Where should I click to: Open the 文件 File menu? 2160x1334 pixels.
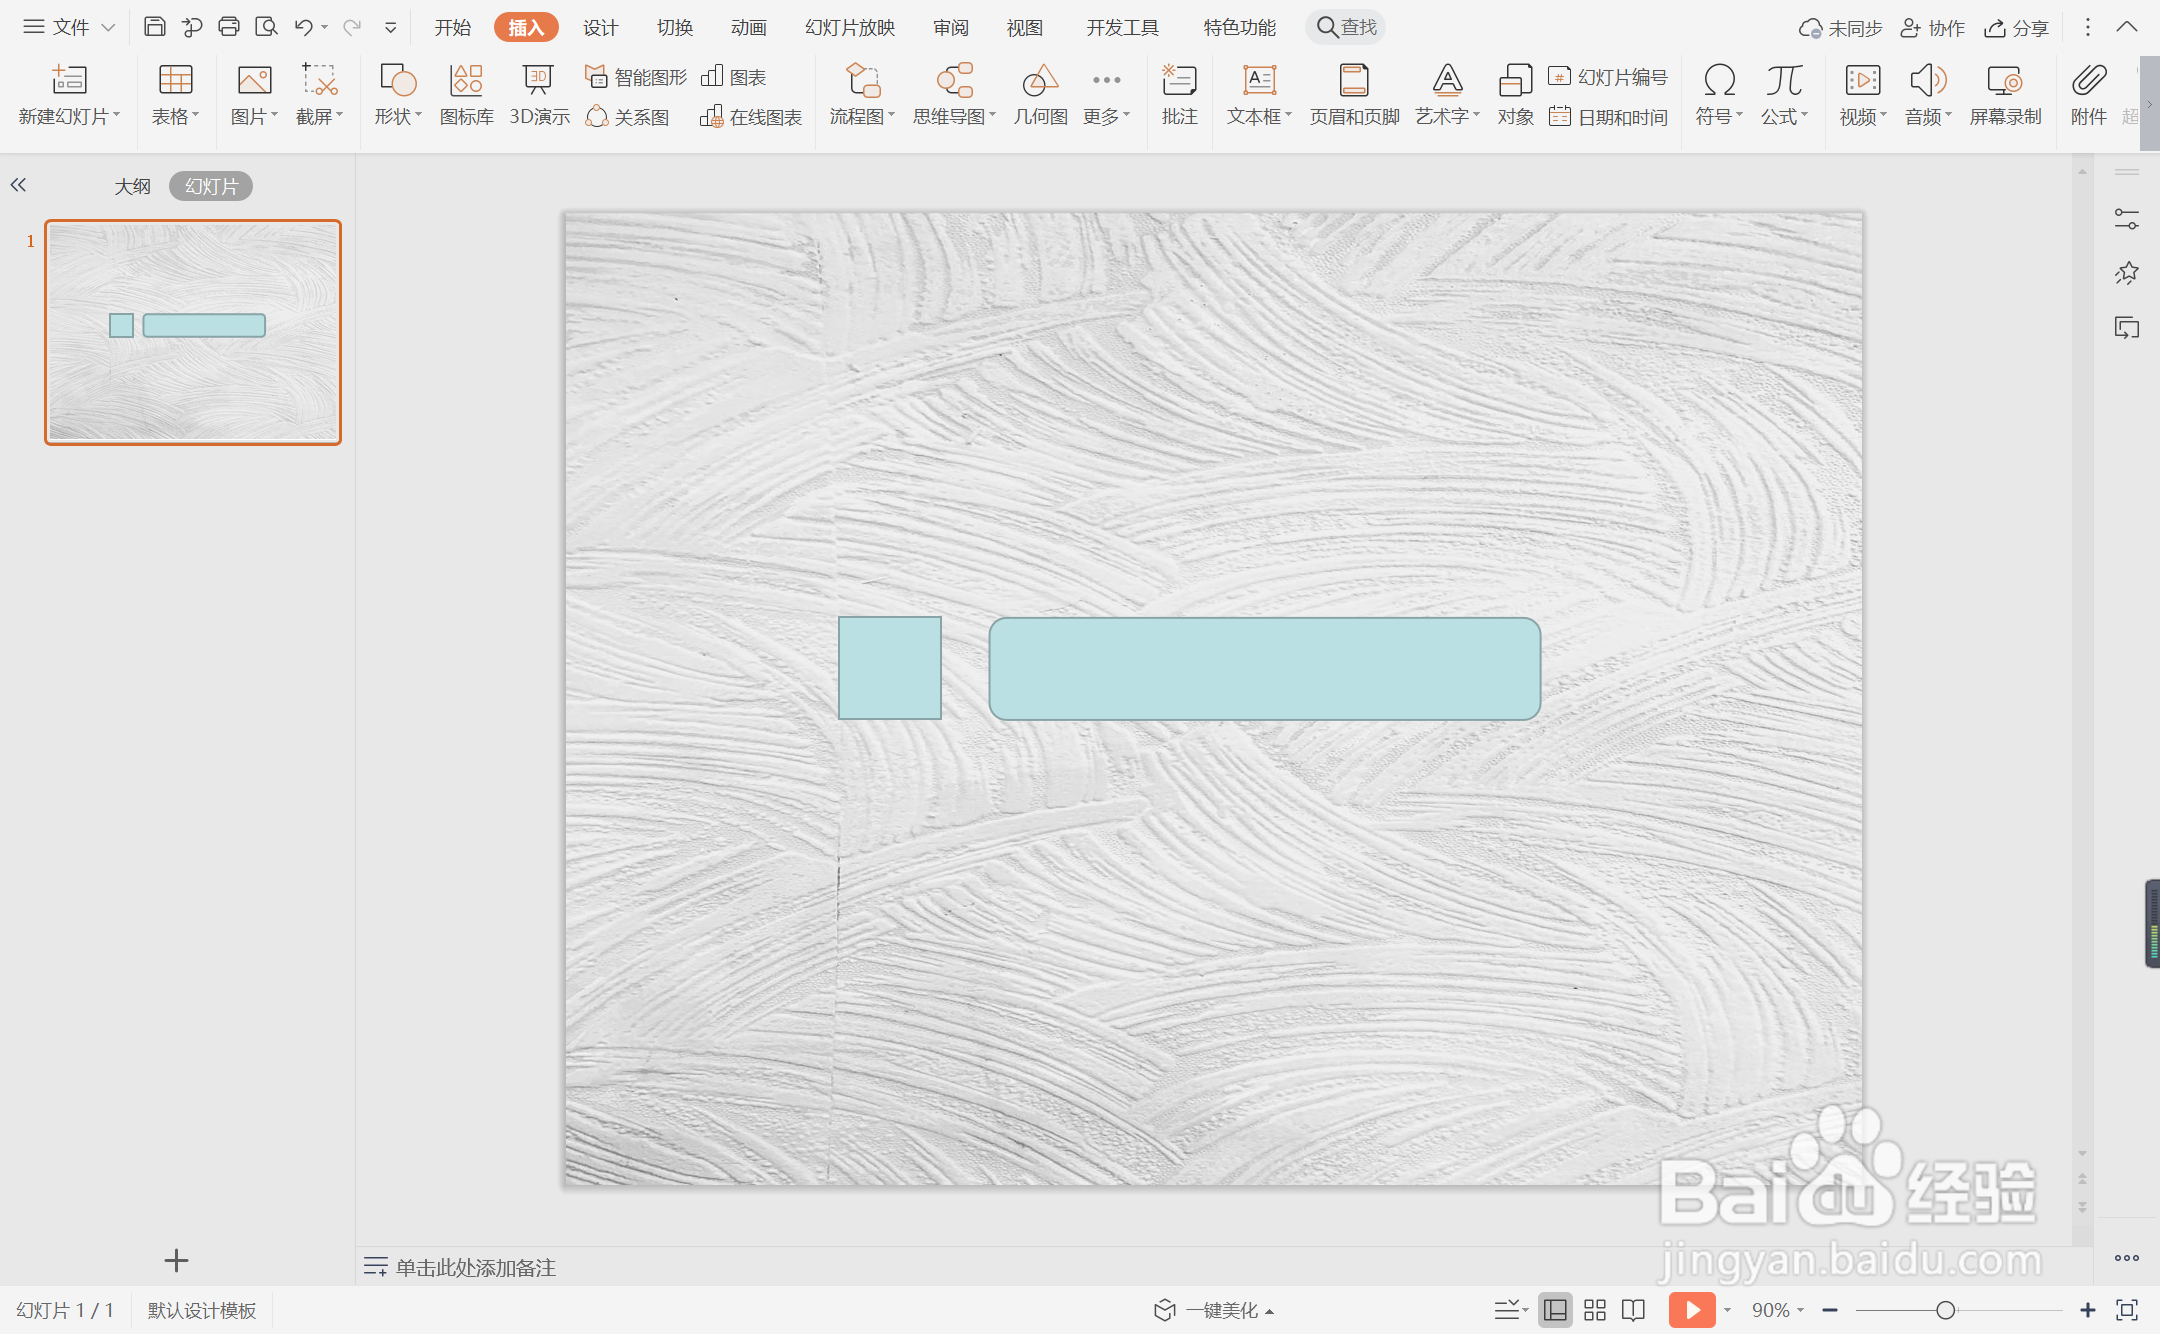[x=69, y=27]
